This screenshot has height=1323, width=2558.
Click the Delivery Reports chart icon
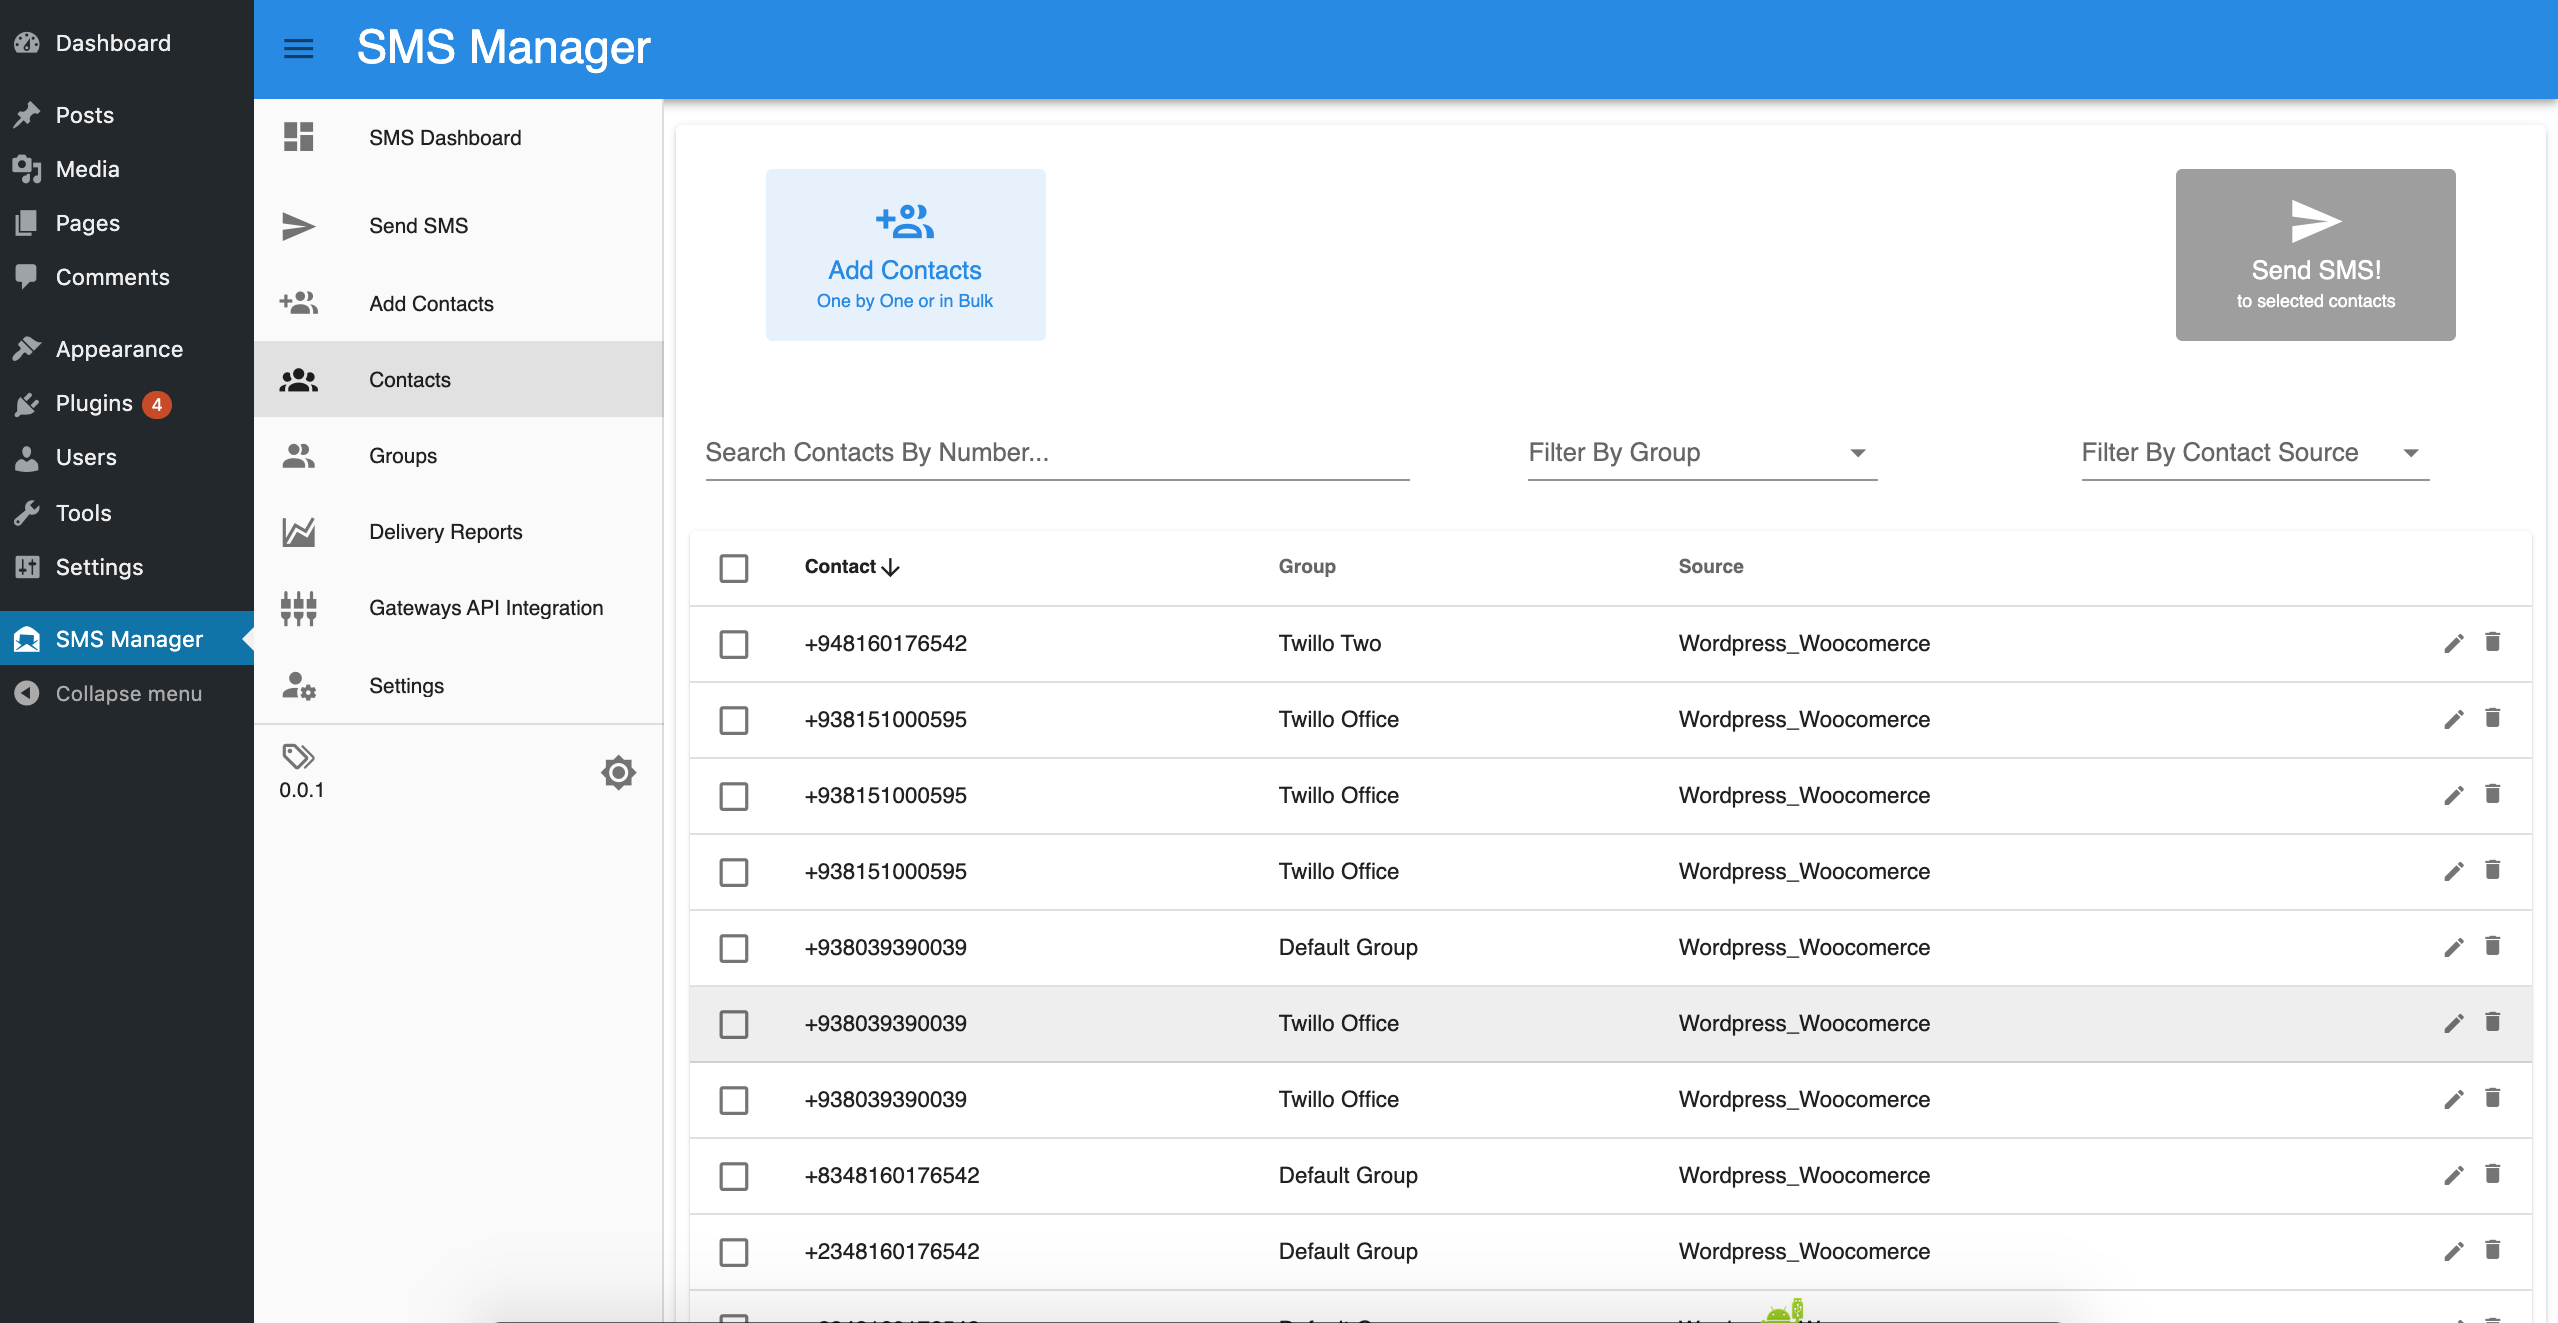[x=298, y=532]
